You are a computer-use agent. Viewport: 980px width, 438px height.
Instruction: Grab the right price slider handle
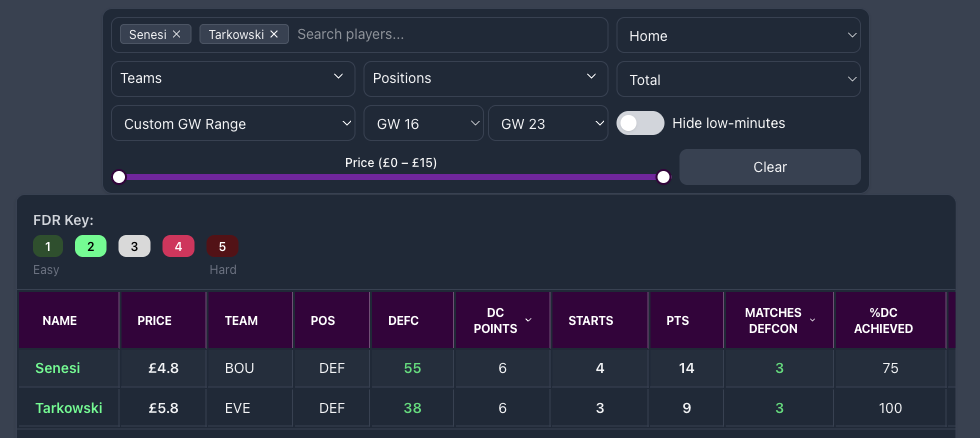pos(663,177)
